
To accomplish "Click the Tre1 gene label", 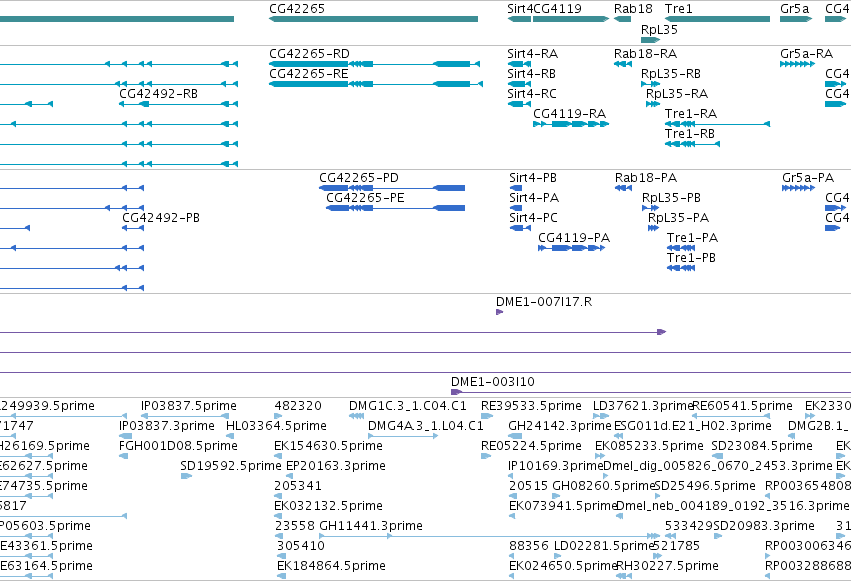I will [679, 9].
